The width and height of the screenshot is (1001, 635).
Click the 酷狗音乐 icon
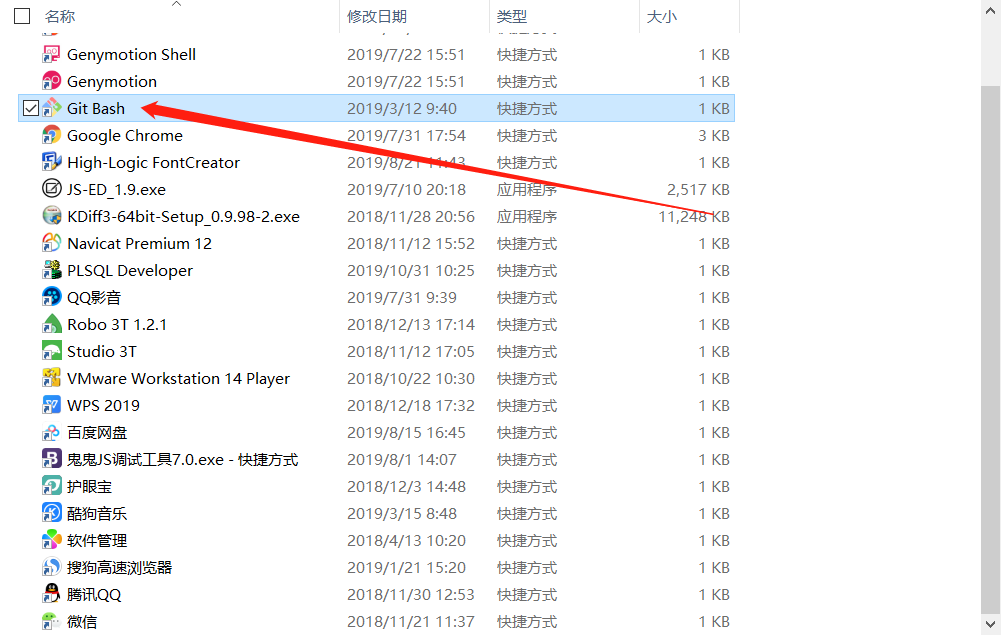point(51,513)
